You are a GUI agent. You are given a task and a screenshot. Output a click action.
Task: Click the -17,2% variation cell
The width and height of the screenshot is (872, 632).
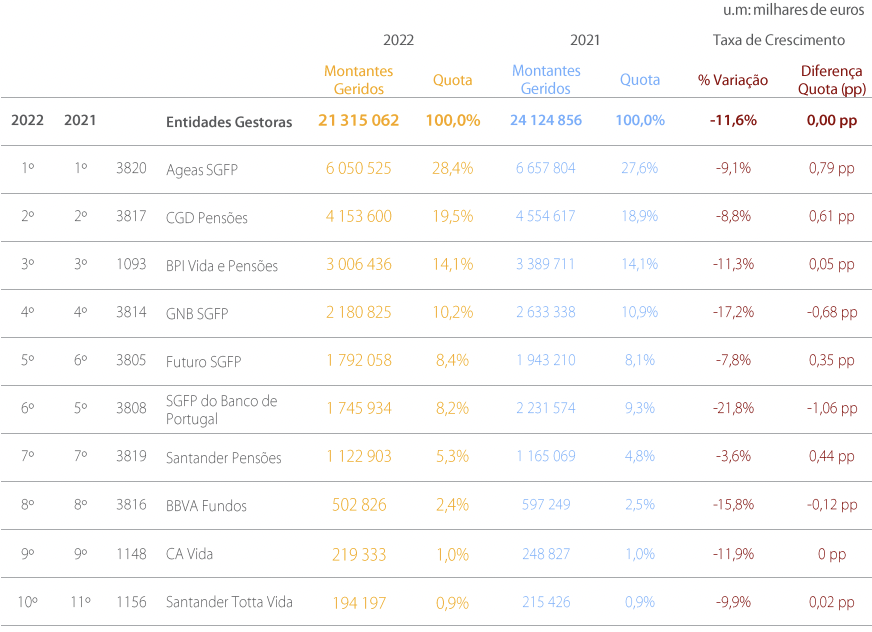pos(732,312)
